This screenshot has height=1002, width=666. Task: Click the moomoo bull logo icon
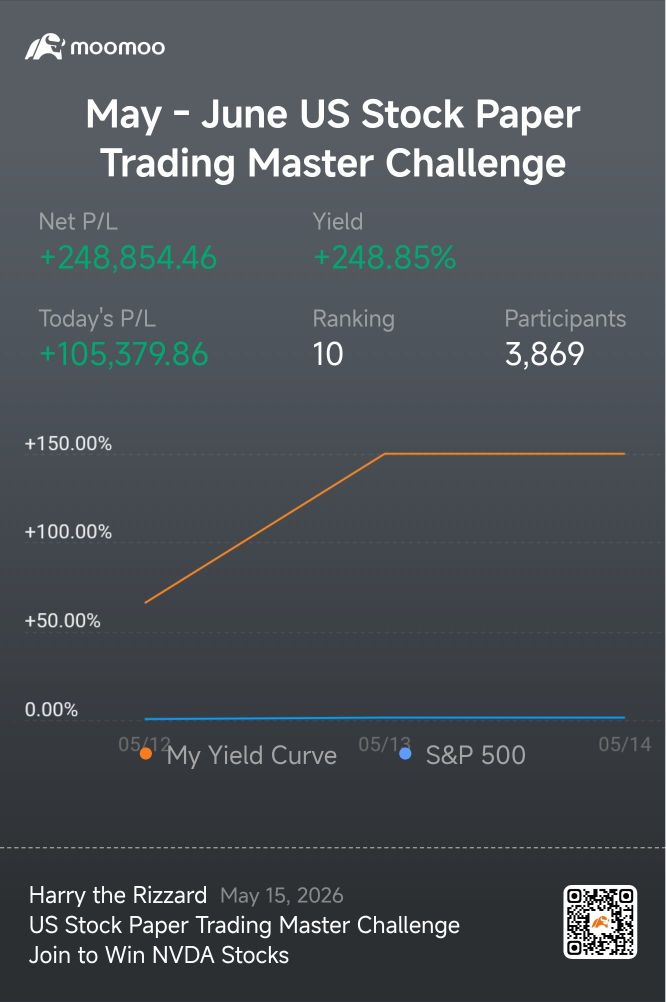pos(44,47)
